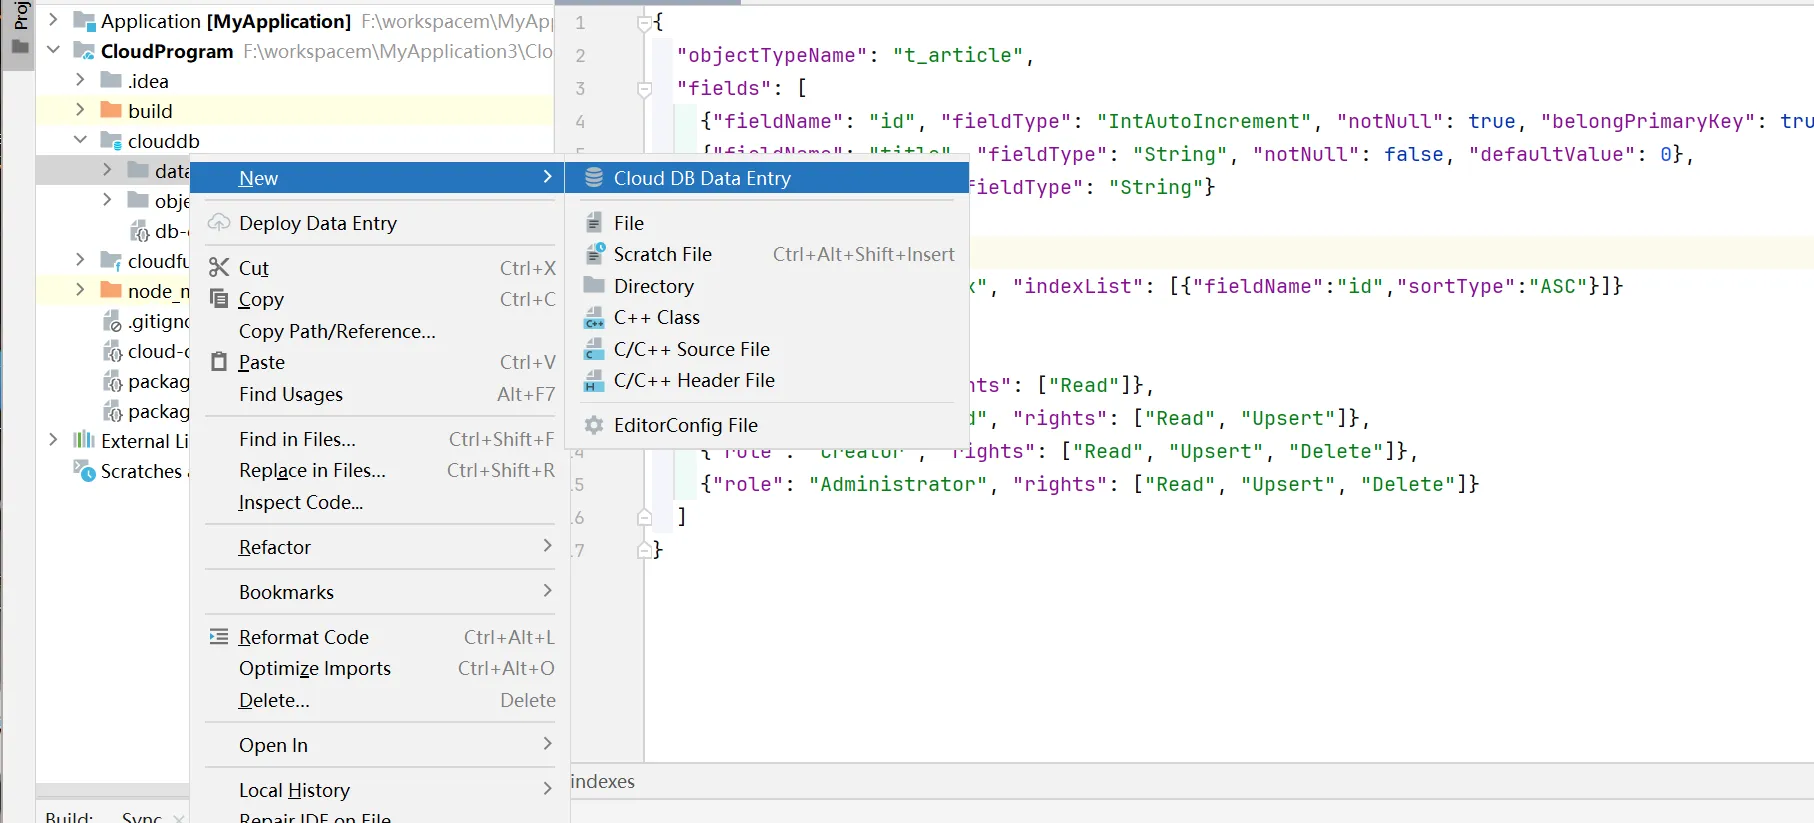Click the C/C++ Source File icon
This screenshot has width=1814, height=823.
(x=594, y=349)
